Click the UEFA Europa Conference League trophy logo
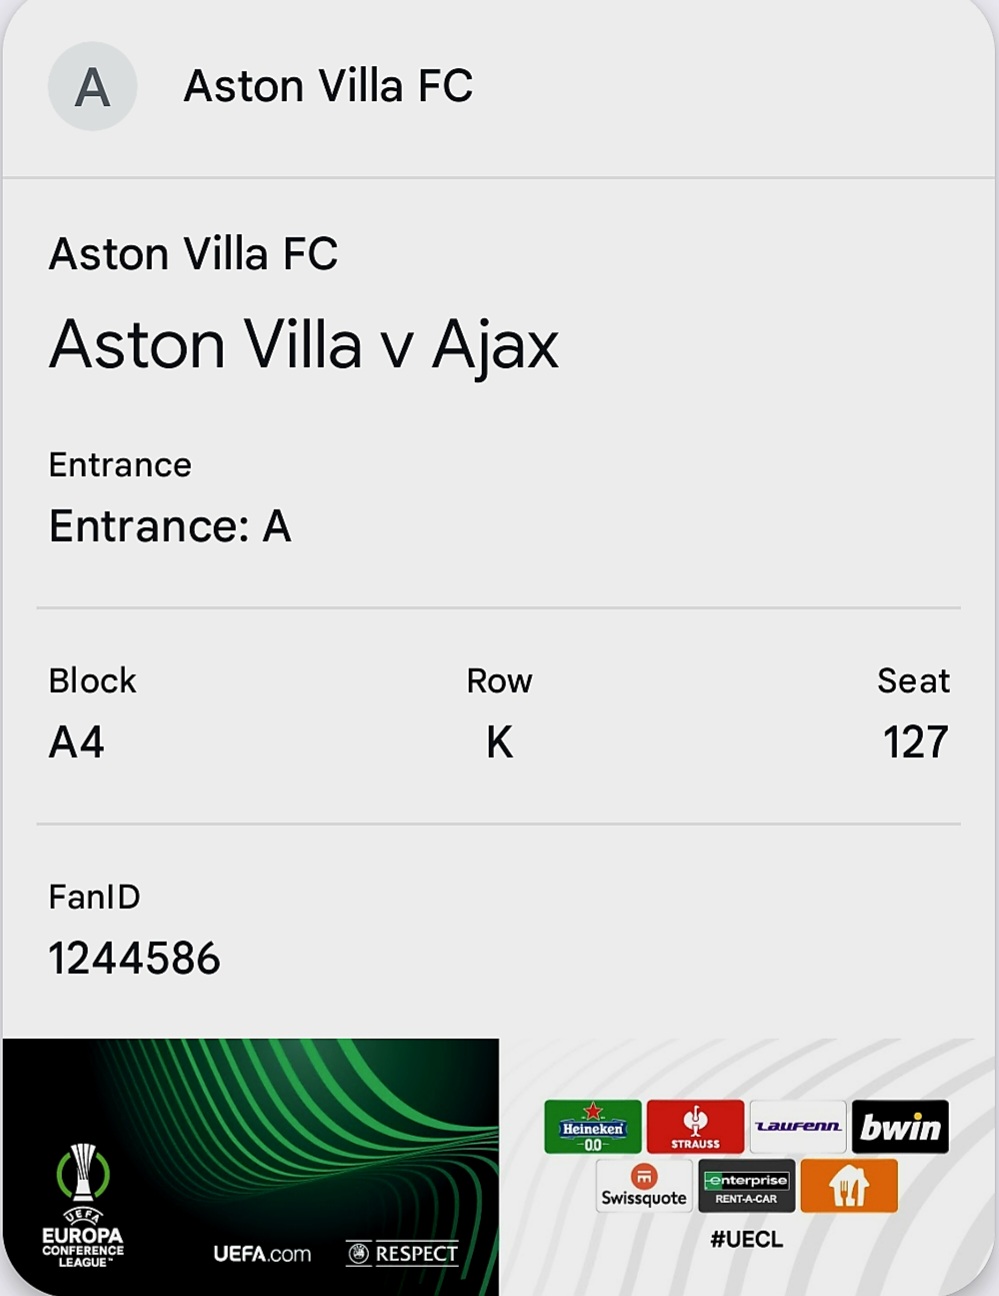The height and width of the screenshot is (1296, 999). (83, 1206)
